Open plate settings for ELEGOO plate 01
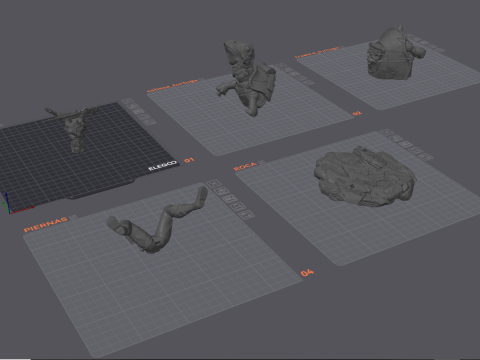 pyautogui.click(x=150, y=122)
